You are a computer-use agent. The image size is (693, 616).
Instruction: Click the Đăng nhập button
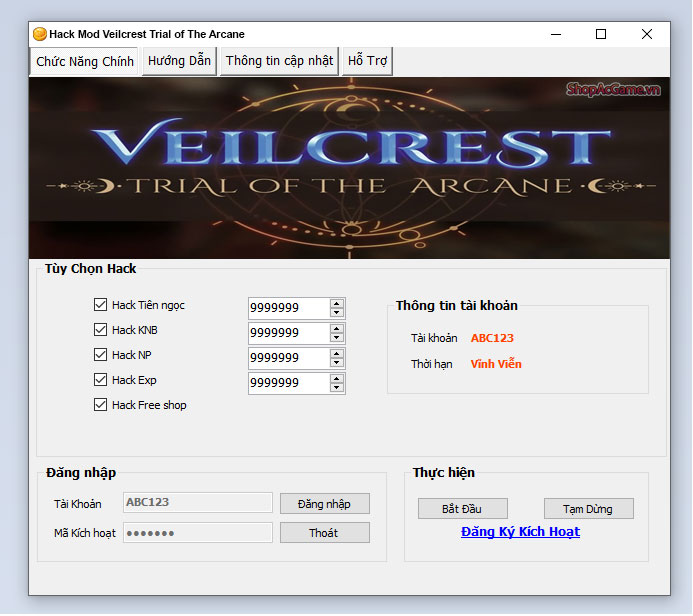pos(324,504)
